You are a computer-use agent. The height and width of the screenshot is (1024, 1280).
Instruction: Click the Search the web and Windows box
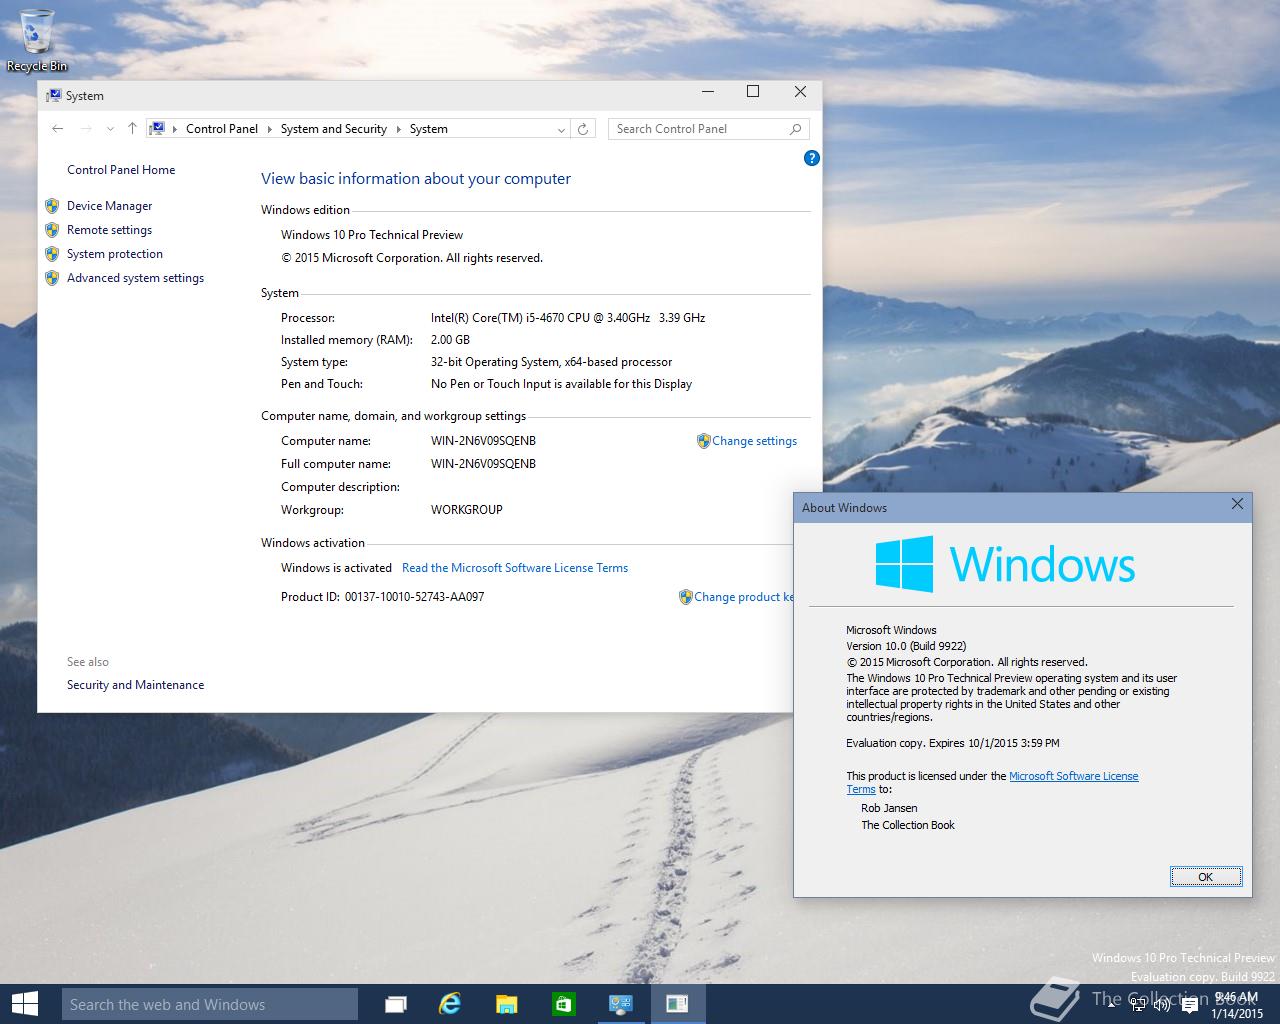[210, 1004]
